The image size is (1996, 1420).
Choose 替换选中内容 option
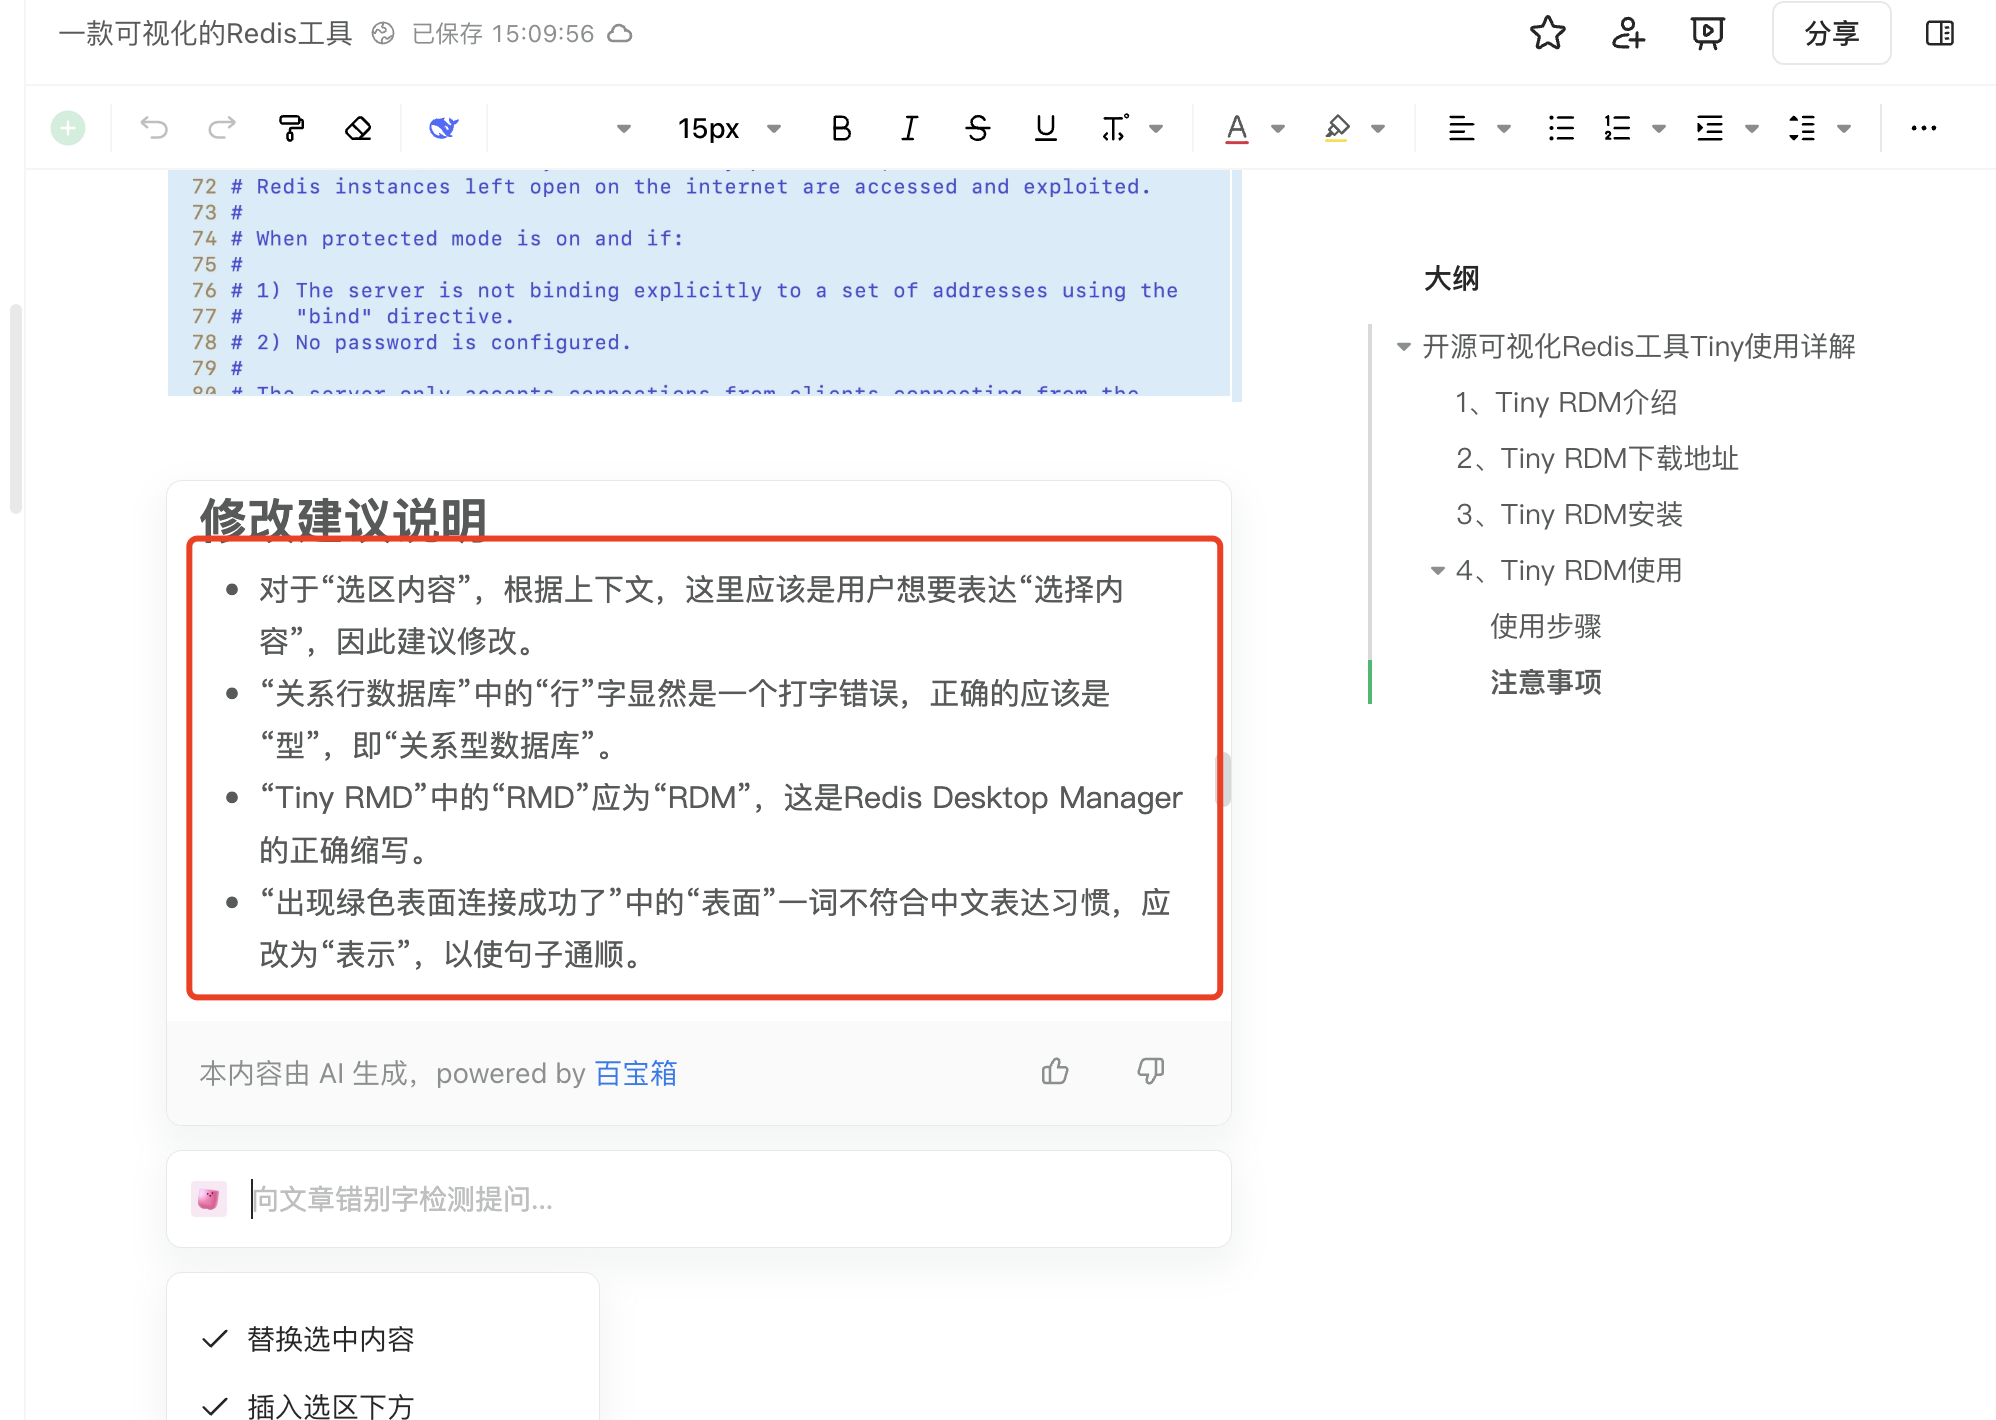(330, 1339)
